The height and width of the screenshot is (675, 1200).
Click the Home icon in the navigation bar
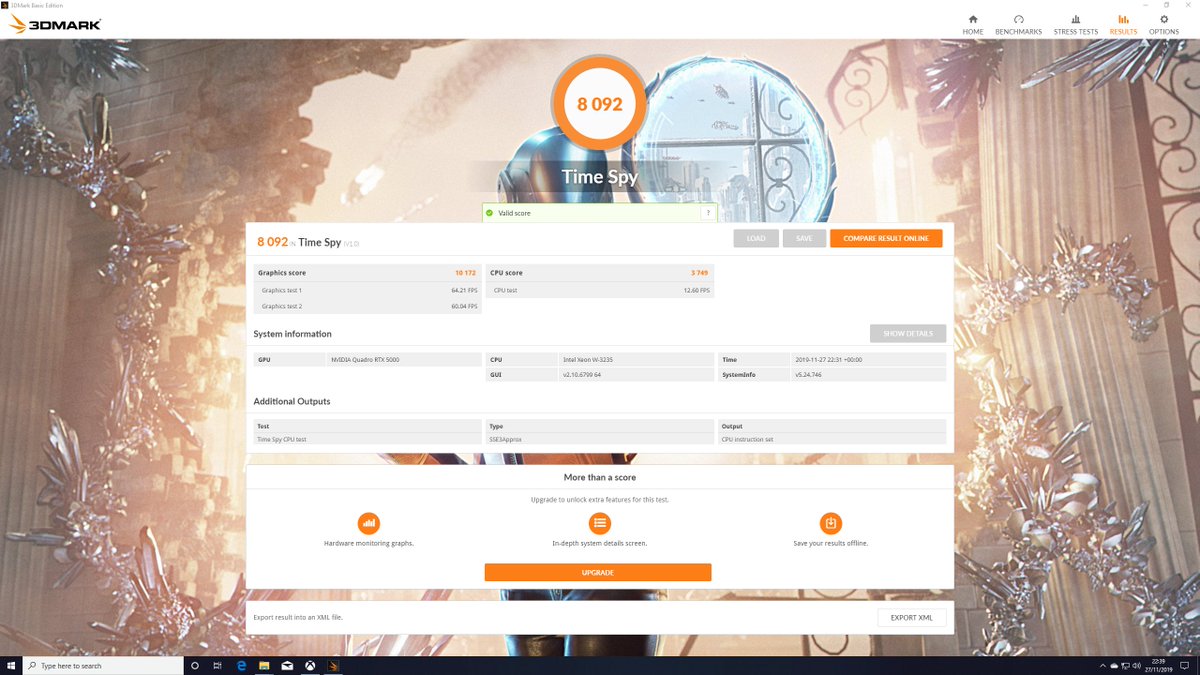(x=972, y=20)
